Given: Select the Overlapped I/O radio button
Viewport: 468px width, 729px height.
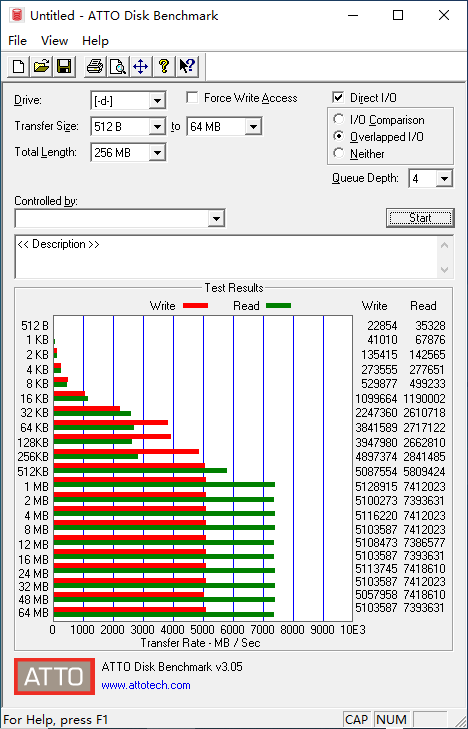Looking at the screenshot, I should point(339,136).
